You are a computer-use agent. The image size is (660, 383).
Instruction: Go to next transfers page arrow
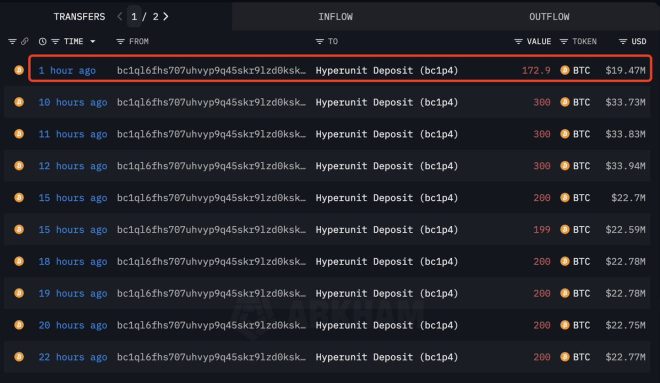(166, 16)
